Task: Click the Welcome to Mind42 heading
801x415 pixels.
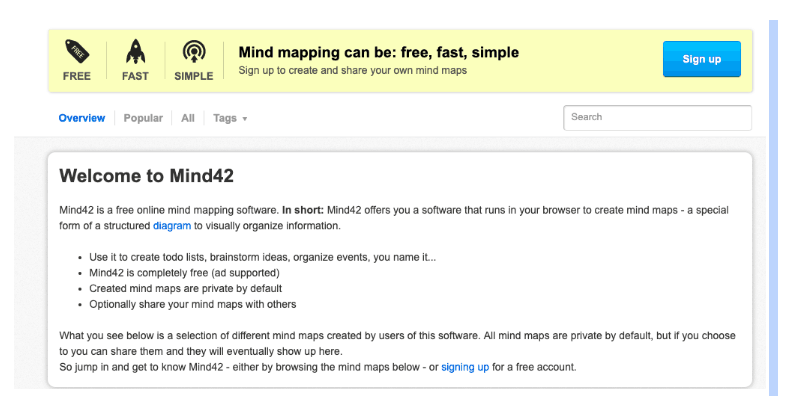Action: (147, 176)
